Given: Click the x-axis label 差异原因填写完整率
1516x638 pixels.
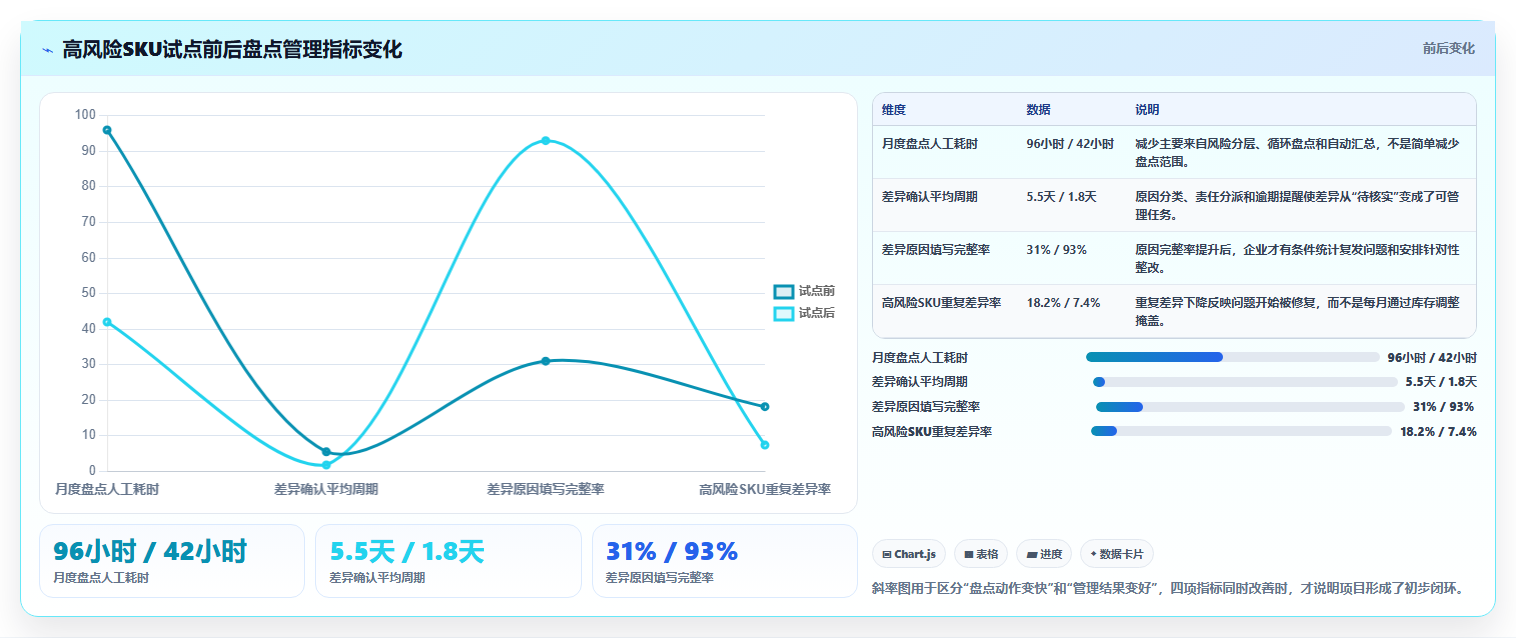Looking at the screenshot, I should point(546,490).
